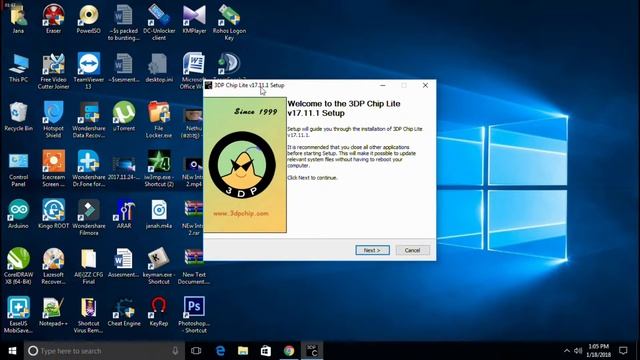Select the Arduino desktop icon
Image resolution: width=640 pixels, height=360 pixels.
coord(18,213)
